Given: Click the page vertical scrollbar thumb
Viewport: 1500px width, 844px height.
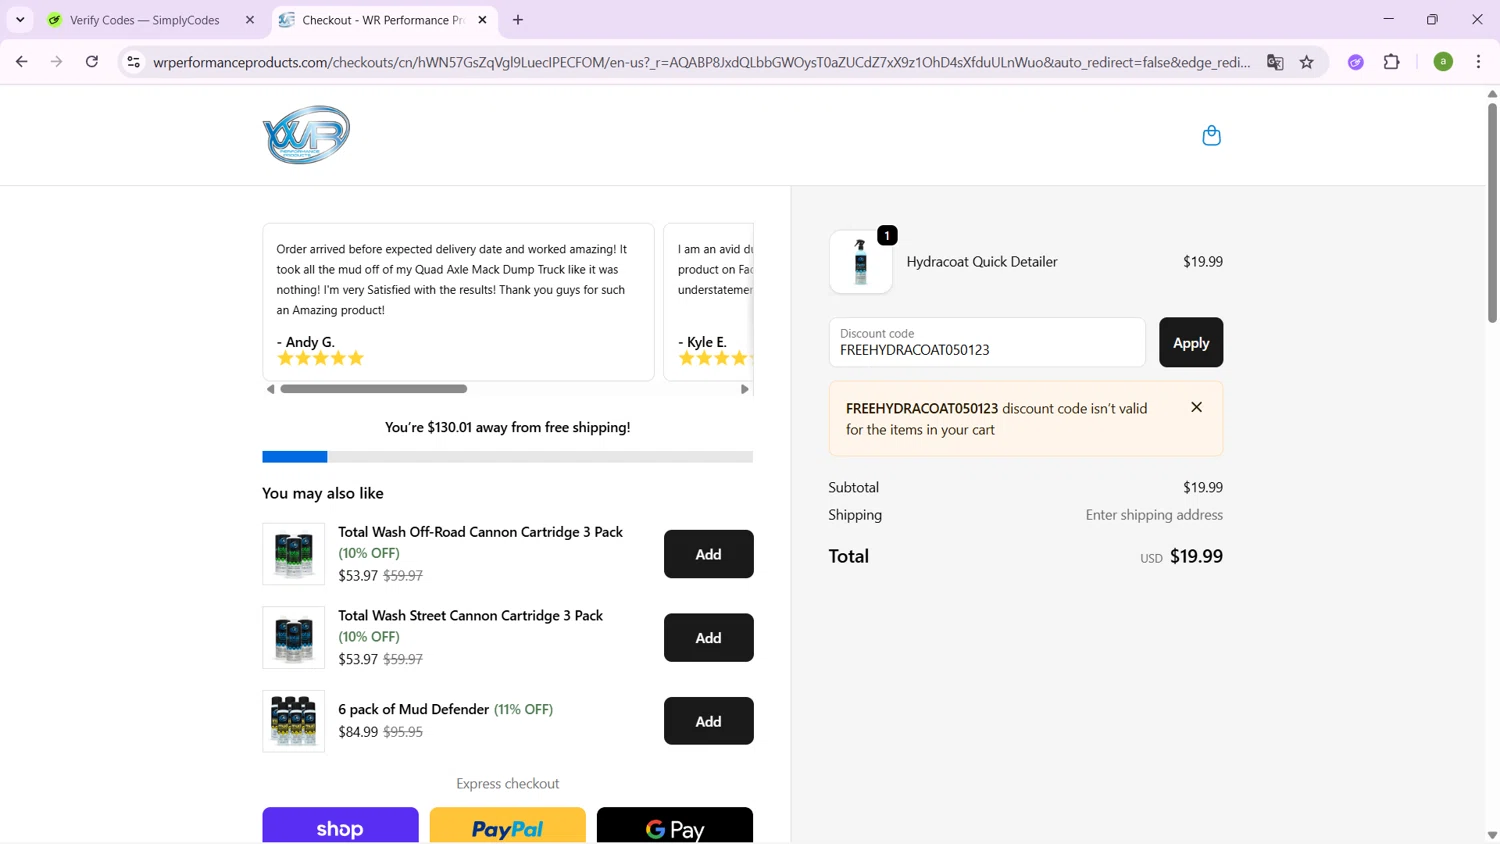Looking at the screenshot, I should click(1492, 212).
